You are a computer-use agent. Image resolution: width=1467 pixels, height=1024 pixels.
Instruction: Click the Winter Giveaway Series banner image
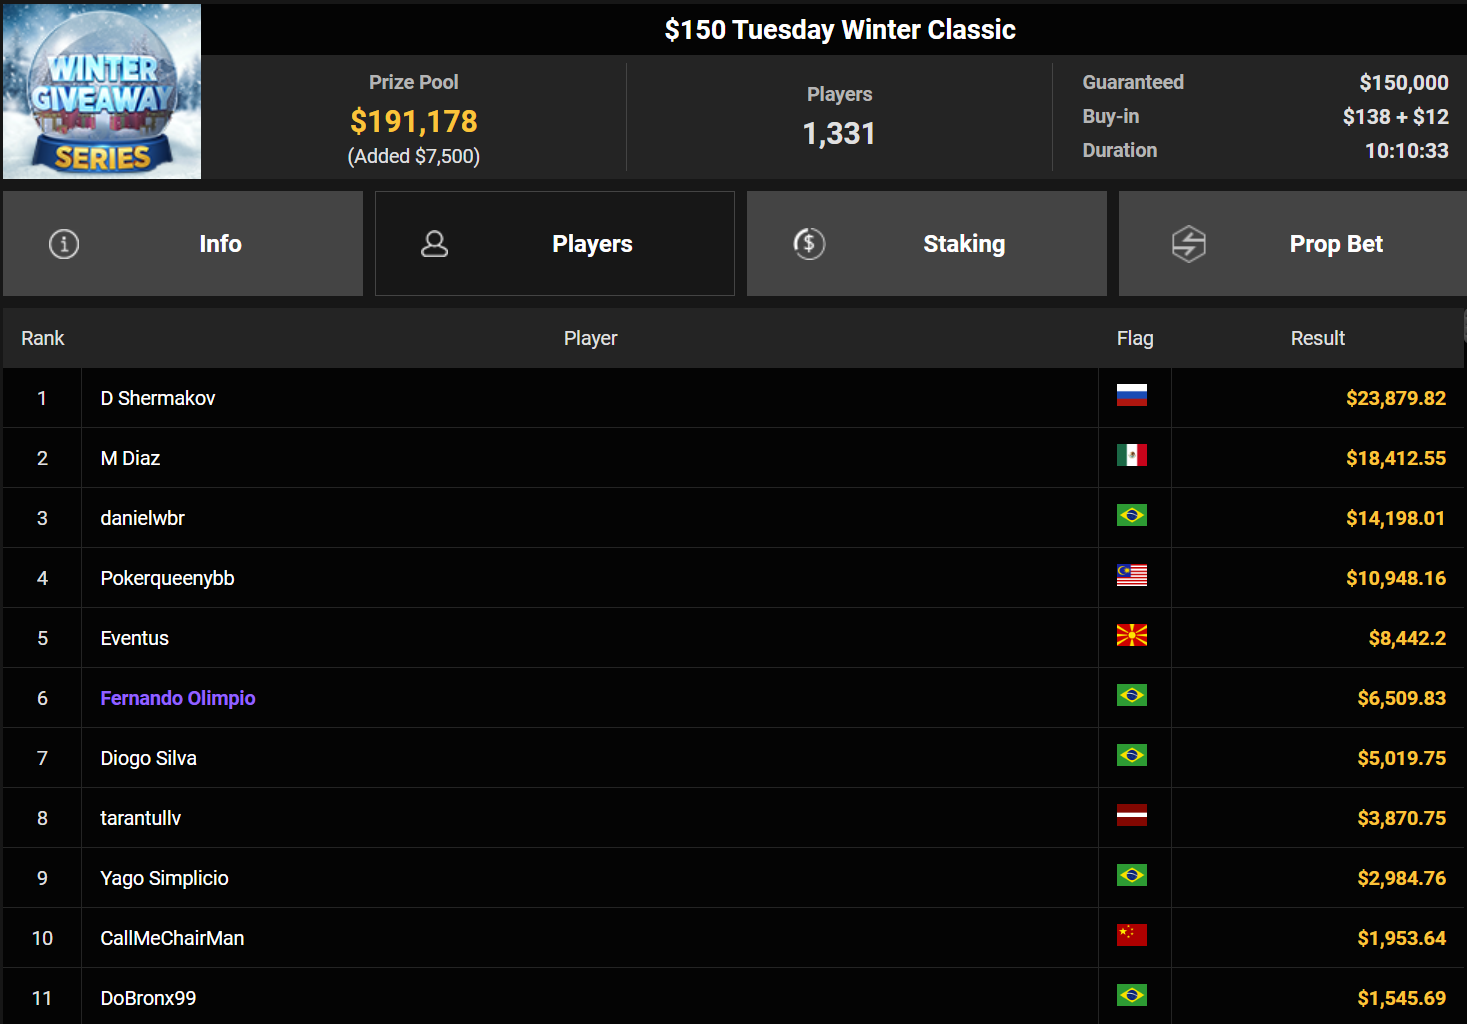click(x=102, y=92)
